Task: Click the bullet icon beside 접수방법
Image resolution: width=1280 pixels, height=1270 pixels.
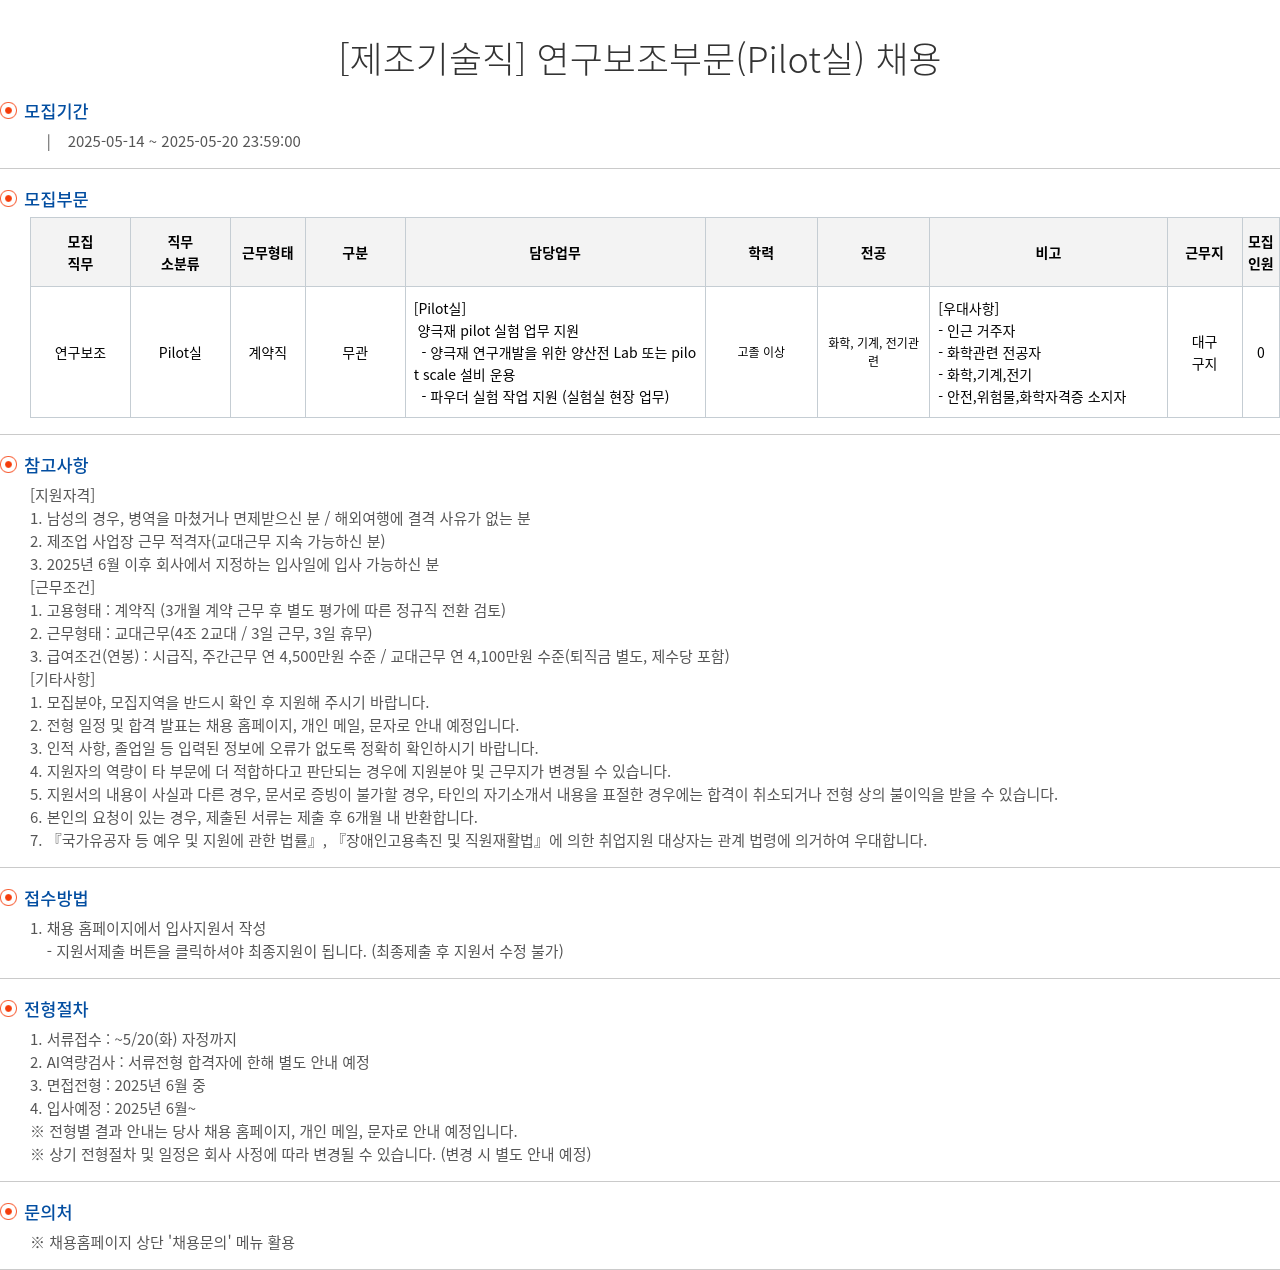Action: coord(9,897)
